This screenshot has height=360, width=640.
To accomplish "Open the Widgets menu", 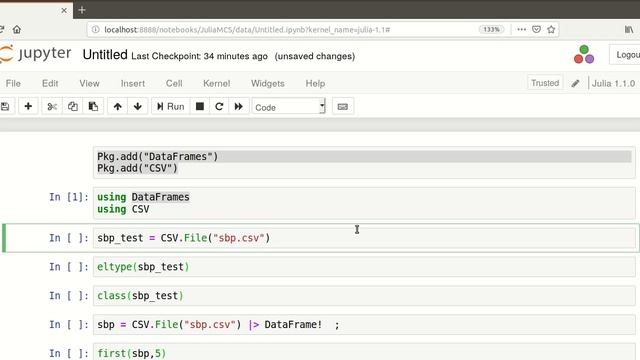I will (268, 83).
